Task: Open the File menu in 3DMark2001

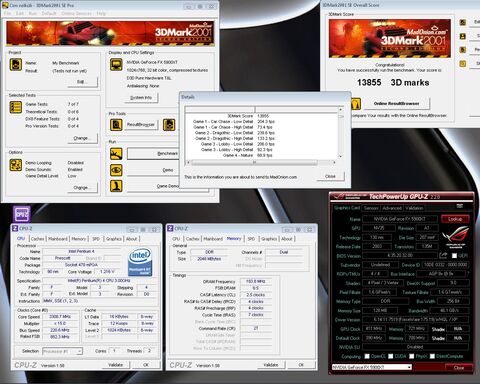Action: click(x=8, y=14)
